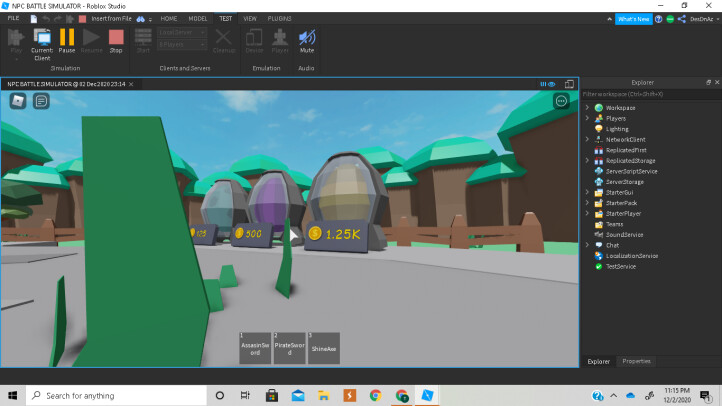Viewport: 722px width, 406px height.
Task: Select the ShineAxe hotbar slot
Action: tap(324, 348)
